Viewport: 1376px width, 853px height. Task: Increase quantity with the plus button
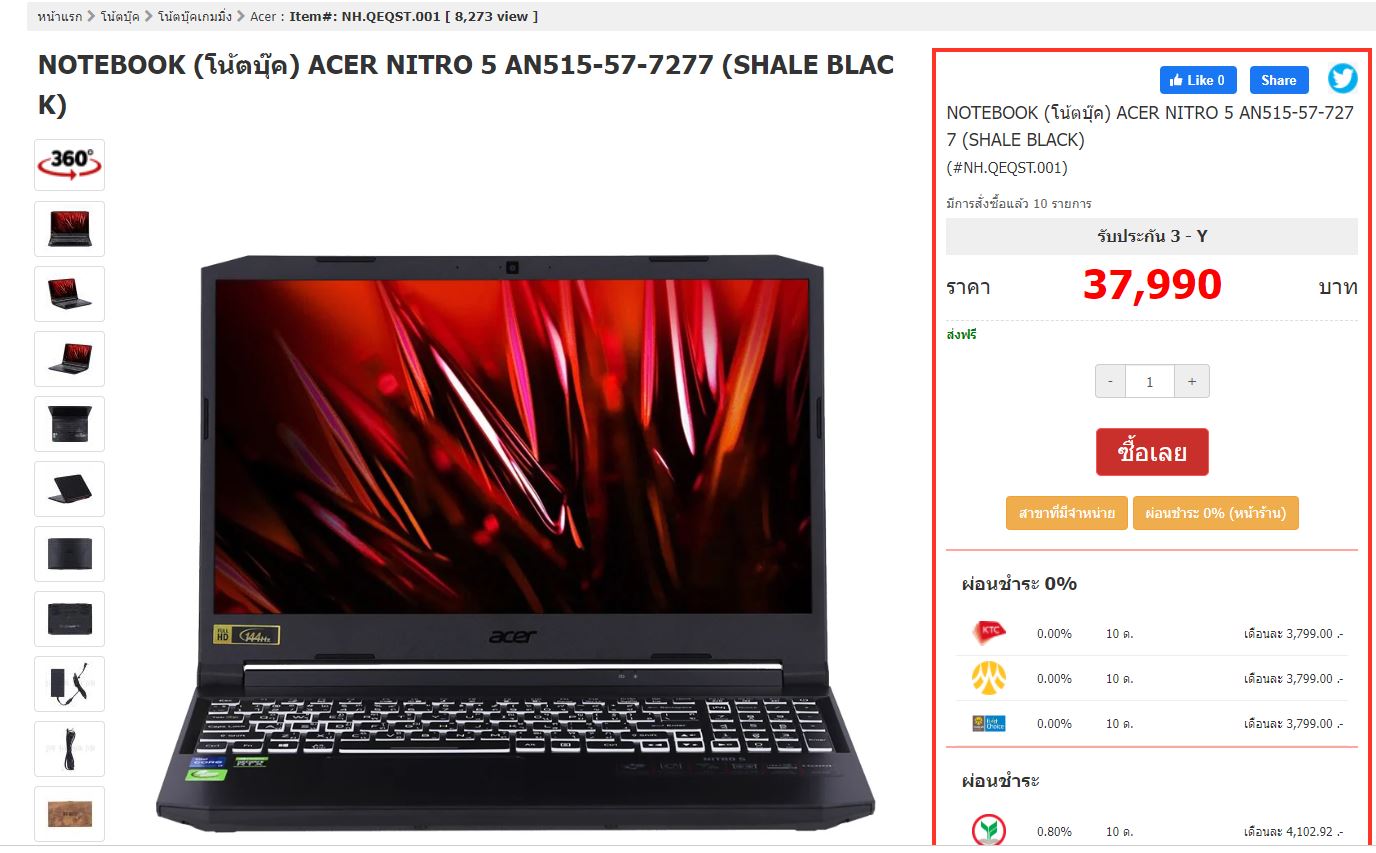coord(1191,381)
